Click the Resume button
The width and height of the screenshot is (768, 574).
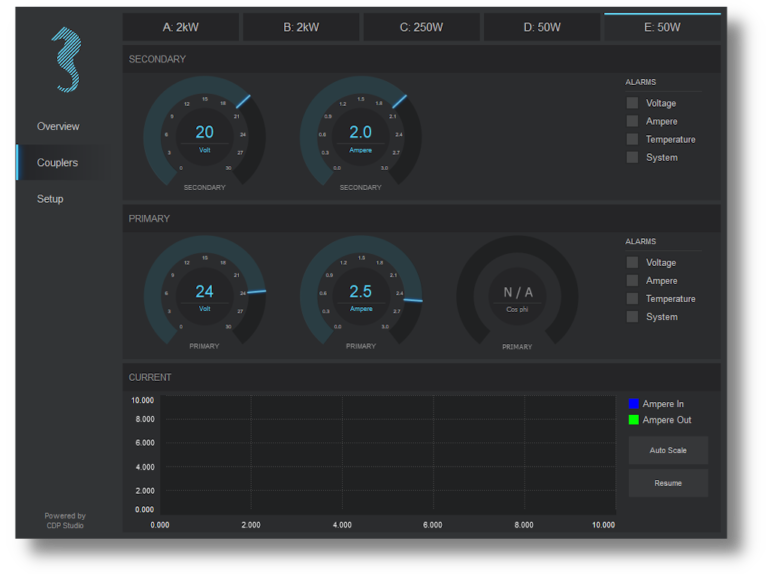point(668,483)
